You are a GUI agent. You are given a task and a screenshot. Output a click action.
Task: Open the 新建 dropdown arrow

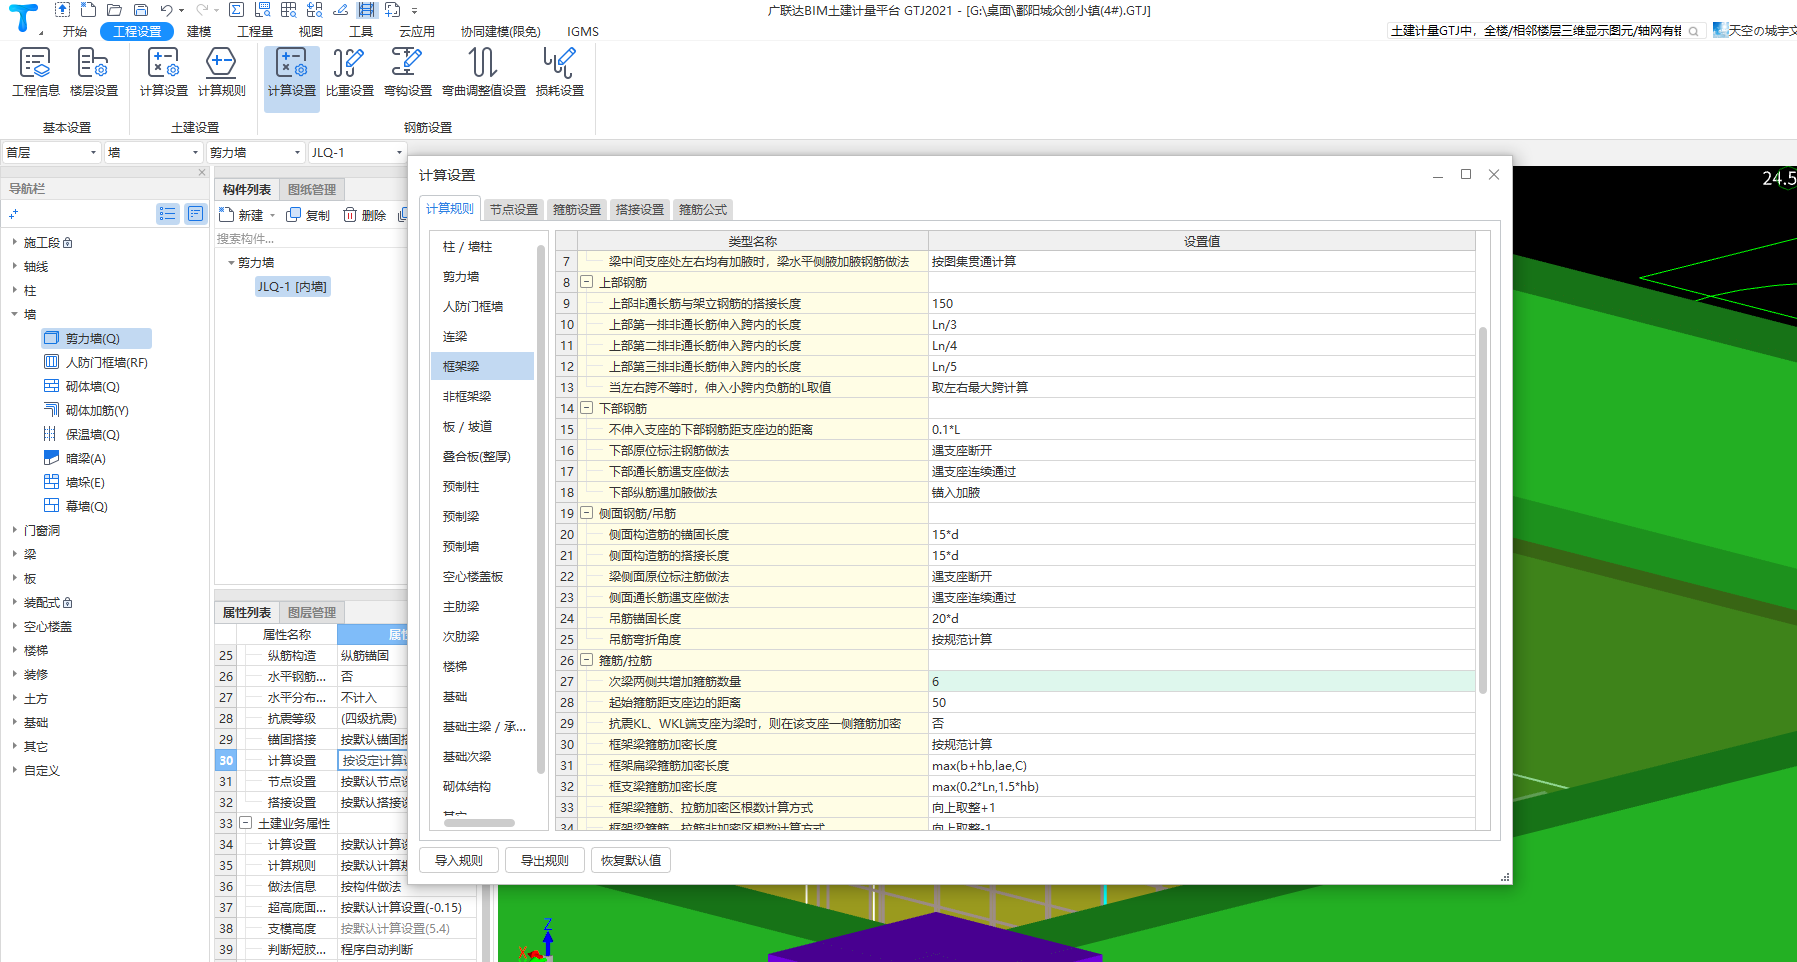[x=272, y=215]
